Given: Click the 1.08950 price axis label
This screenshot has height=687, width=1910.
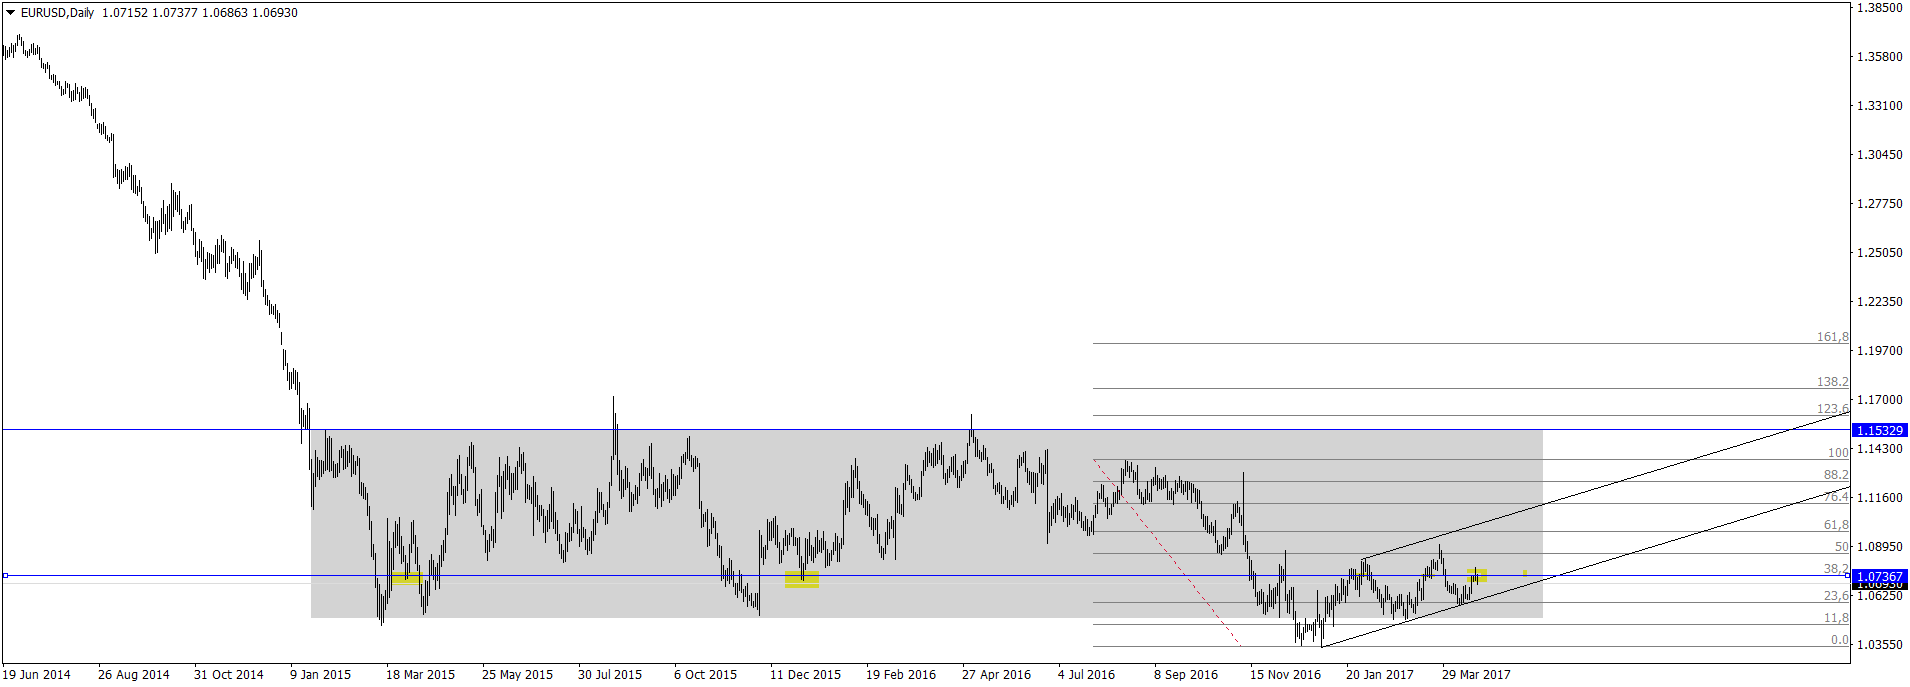Looking at the screenshot, I should click(1879, 547).
